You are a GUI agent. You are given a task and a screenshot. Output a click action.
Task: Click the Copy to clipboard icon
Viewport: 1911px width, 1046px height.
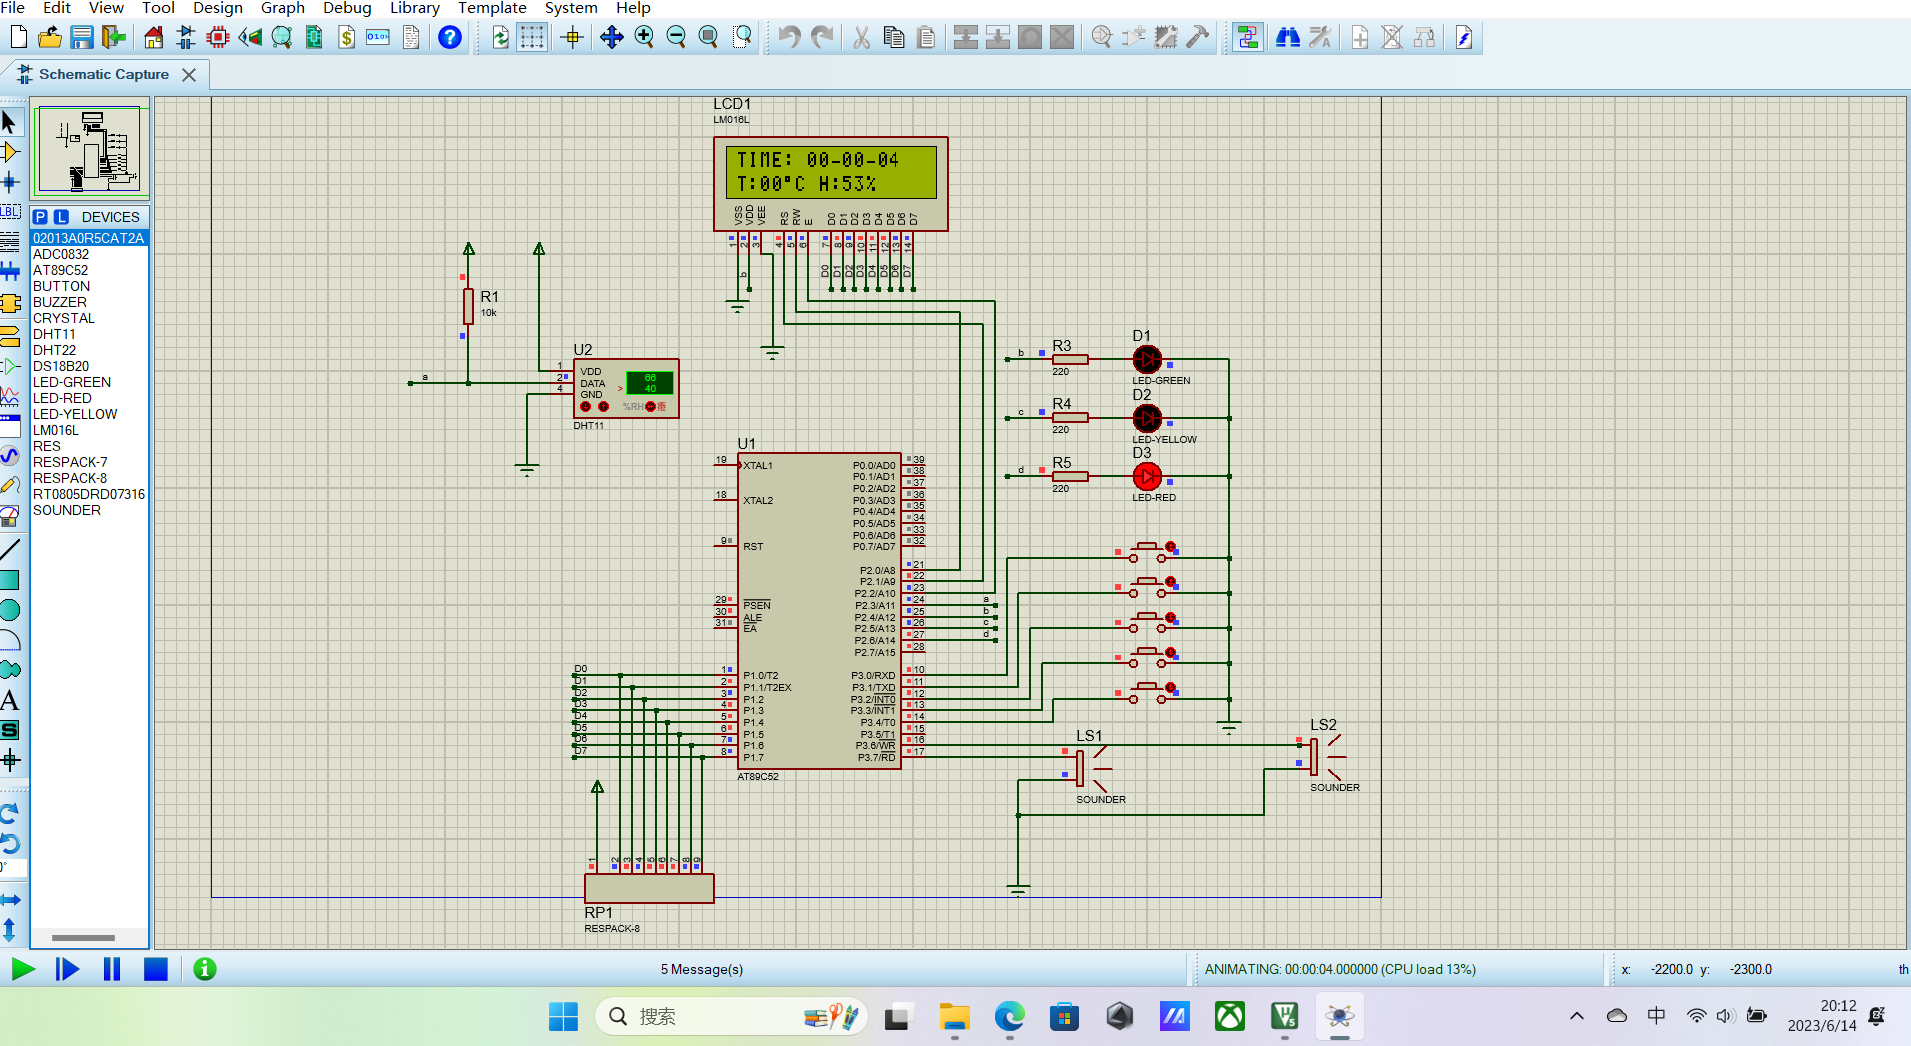(894, 38)
